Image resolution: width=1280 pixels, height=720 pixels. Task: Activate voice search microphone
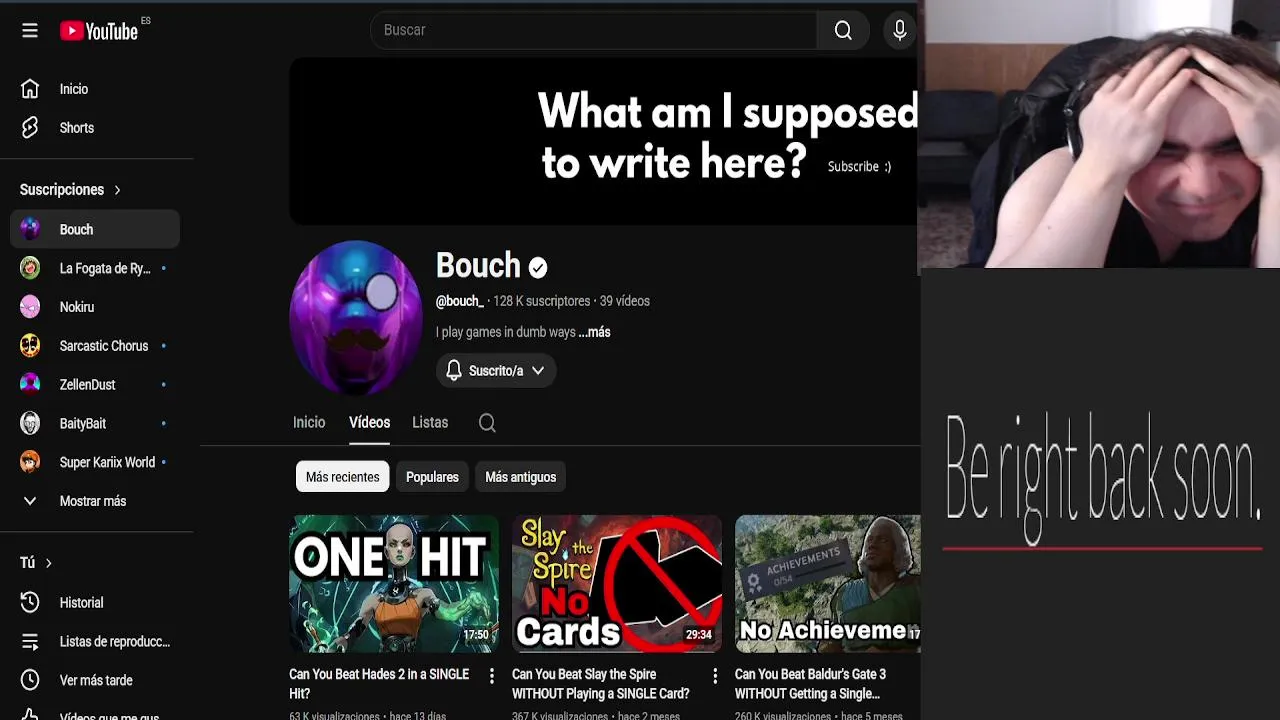coord(900,30)
